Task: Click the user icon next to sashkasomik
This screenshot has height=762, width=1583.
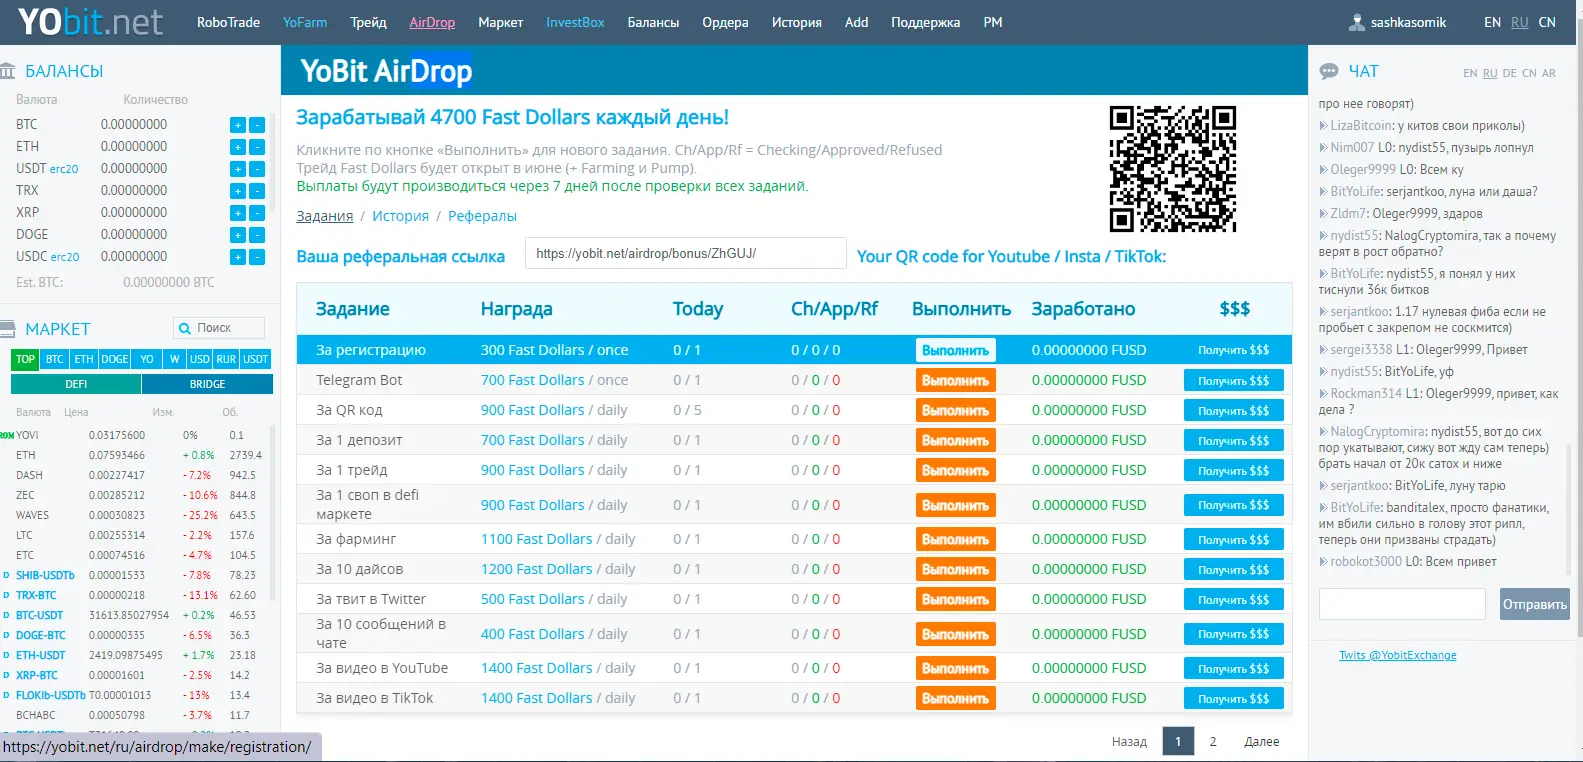Action: coord(1357,22)
